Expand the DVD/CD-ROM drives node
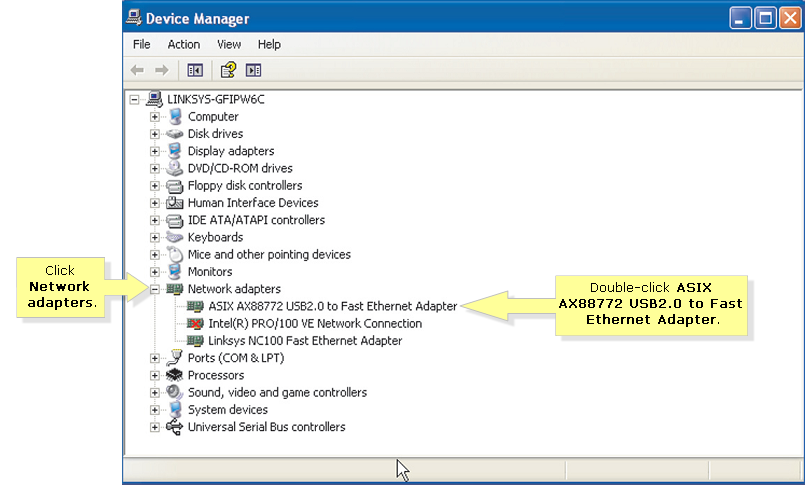805x485 pixels. tap(155, 168)
